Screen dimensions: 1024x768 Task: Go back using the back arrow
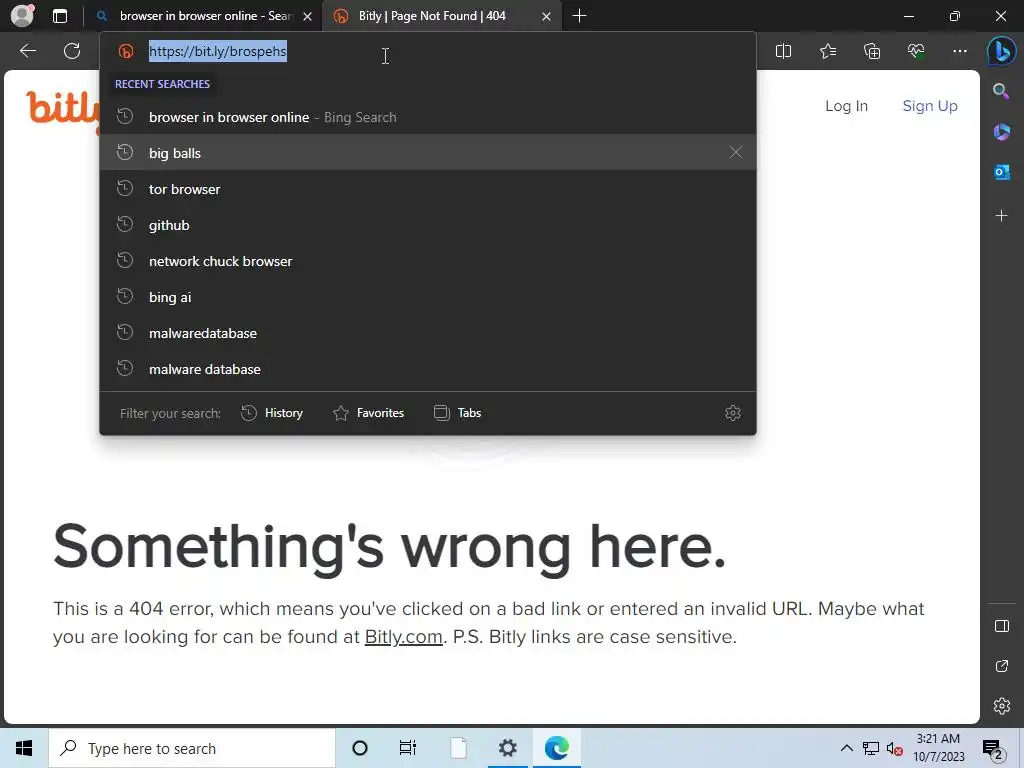tap(28, 51)
